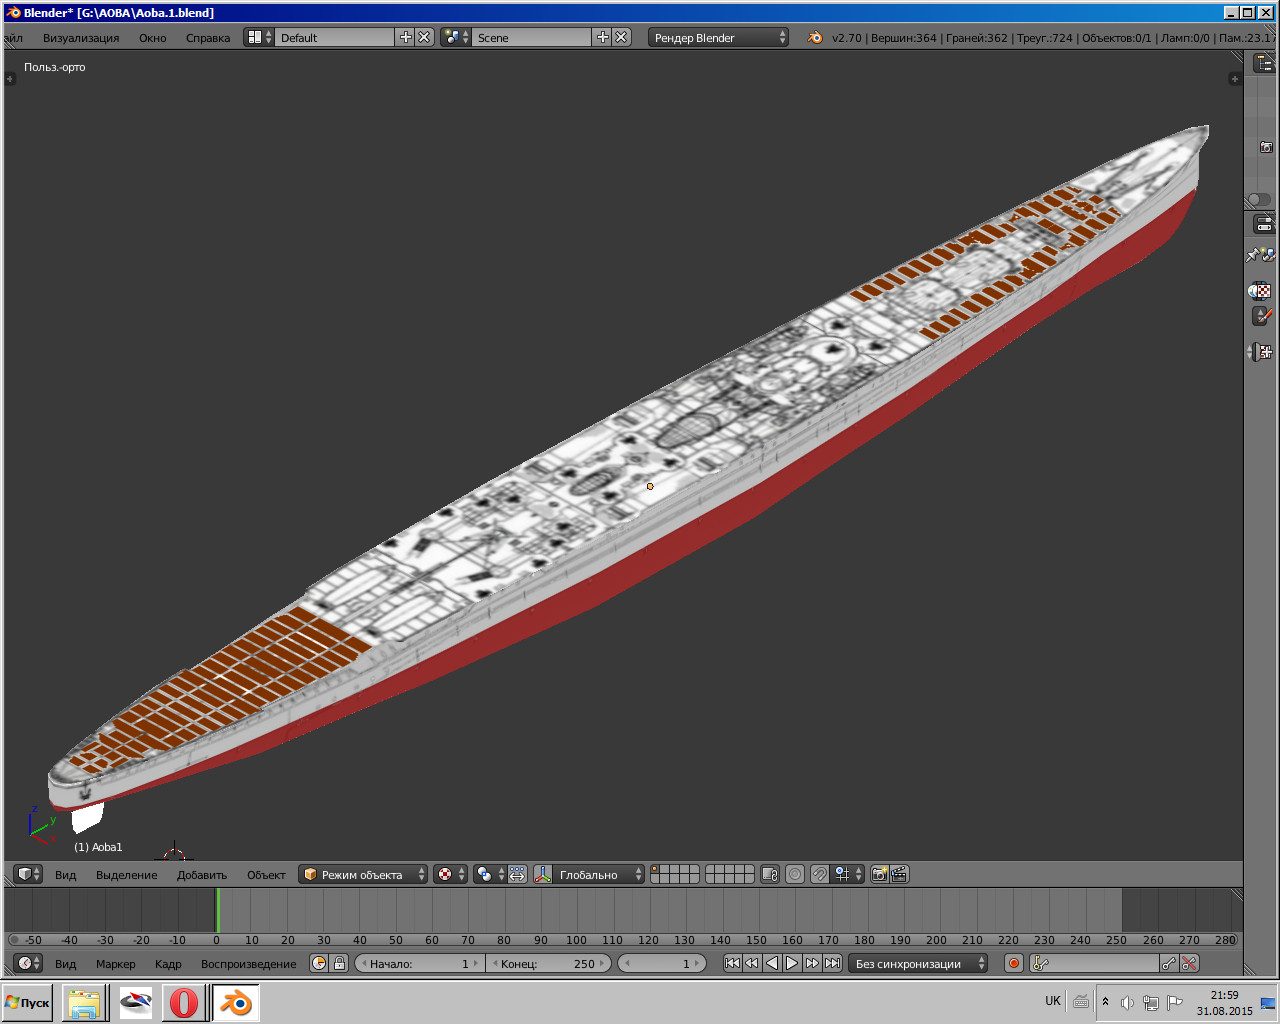This screenshot has width=1280, height=1024.
Task: Toggle snap during transform magnet icon
Action: click(x=819, y=875)
